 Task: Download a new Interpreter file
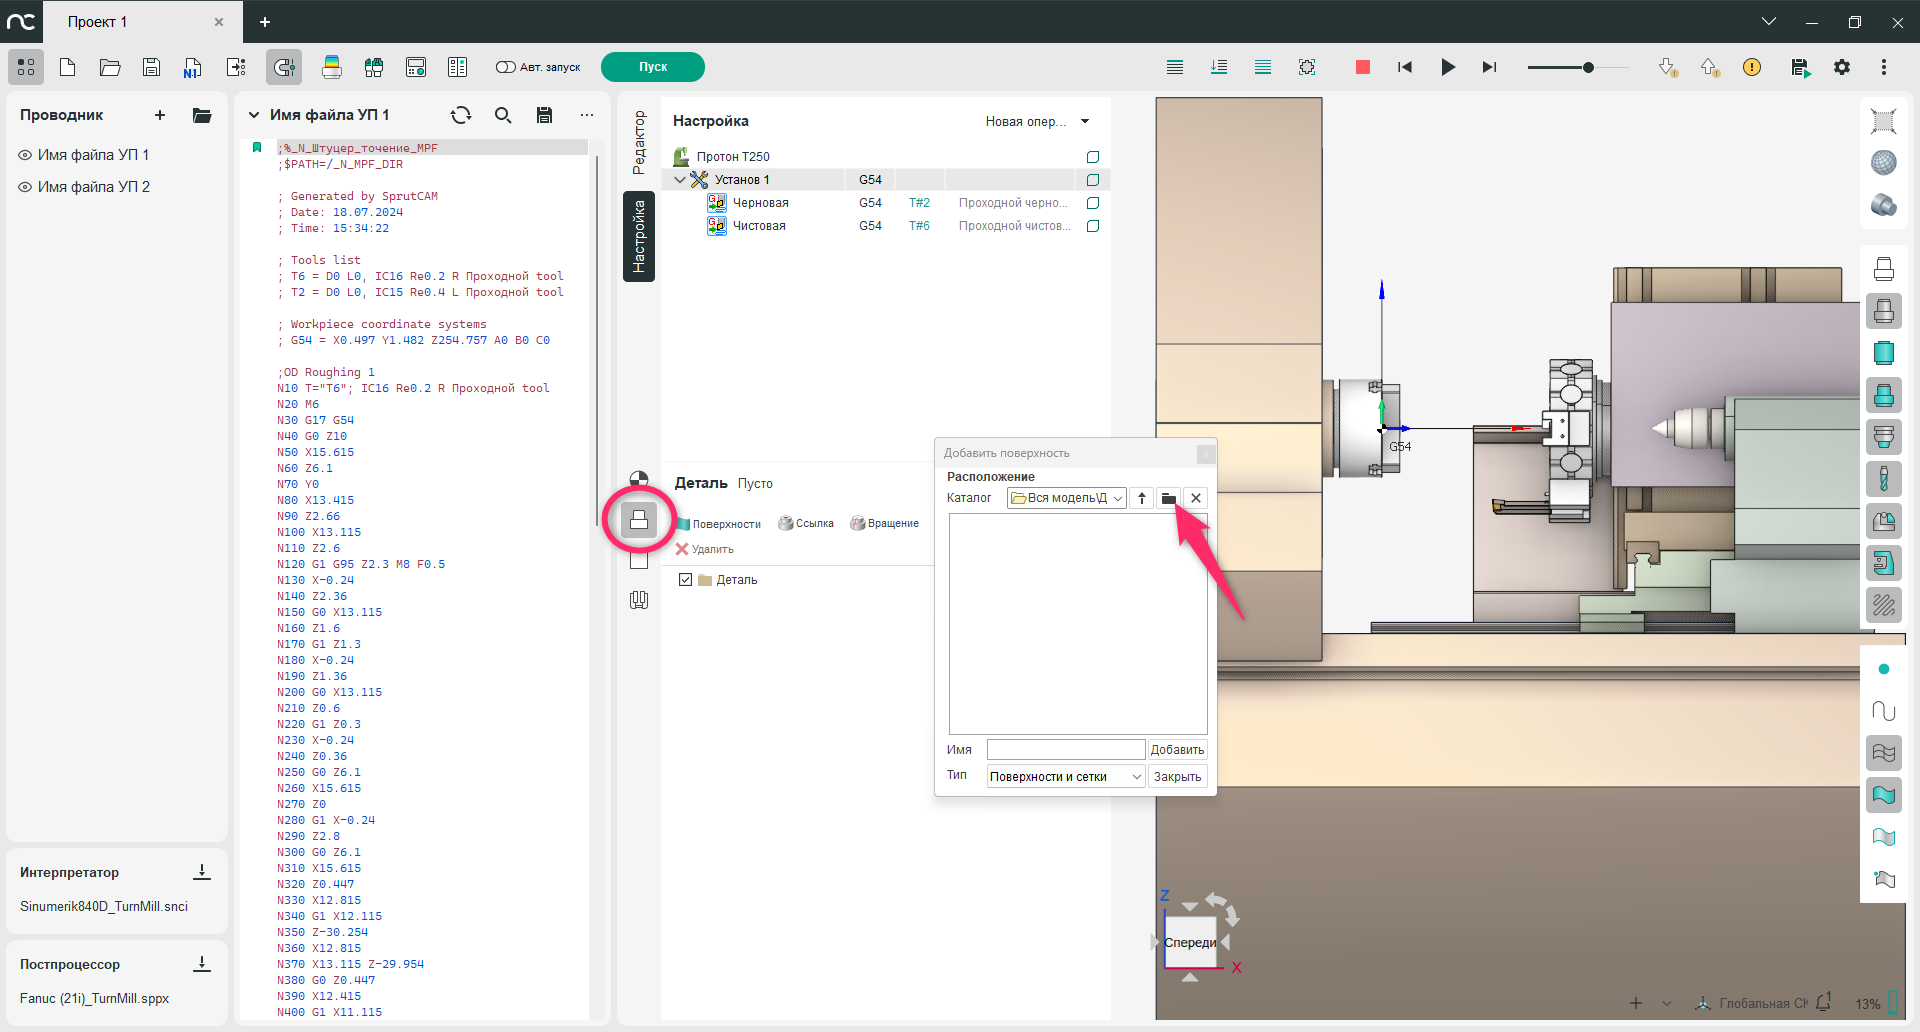click(x=202, y=872)
